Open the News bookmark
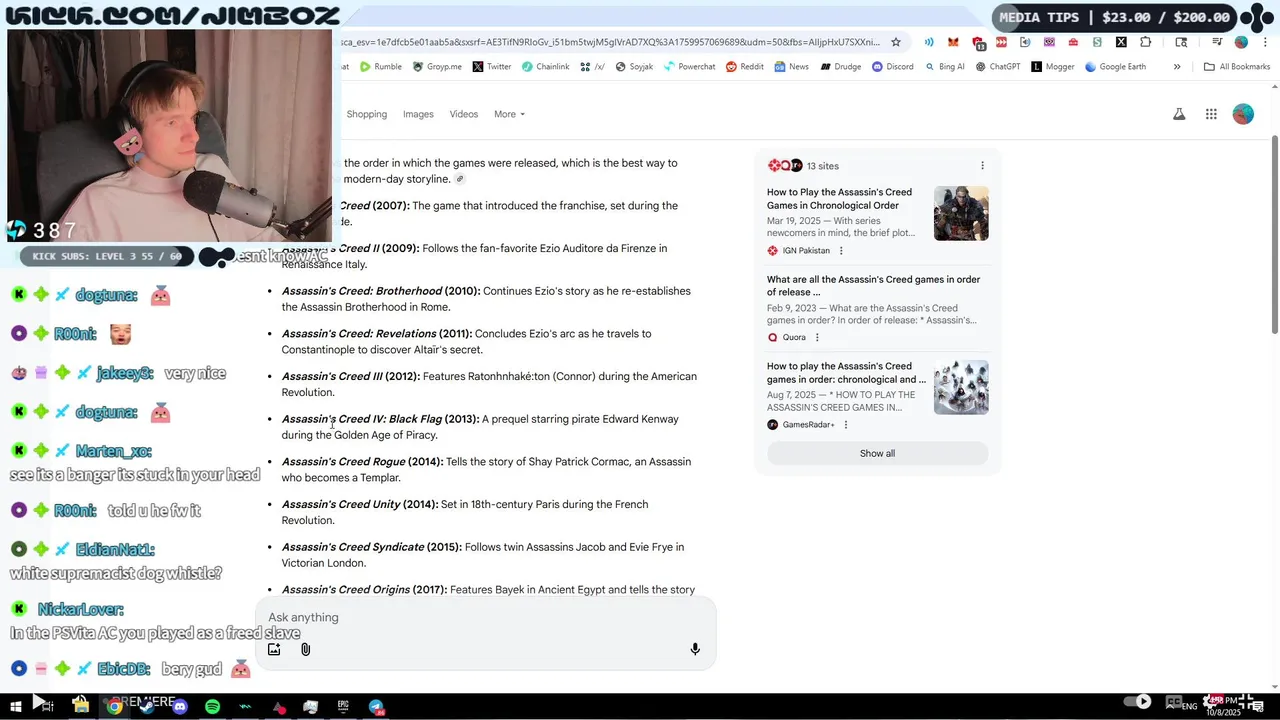This screenshot has width=1280, height=720. 791,67
